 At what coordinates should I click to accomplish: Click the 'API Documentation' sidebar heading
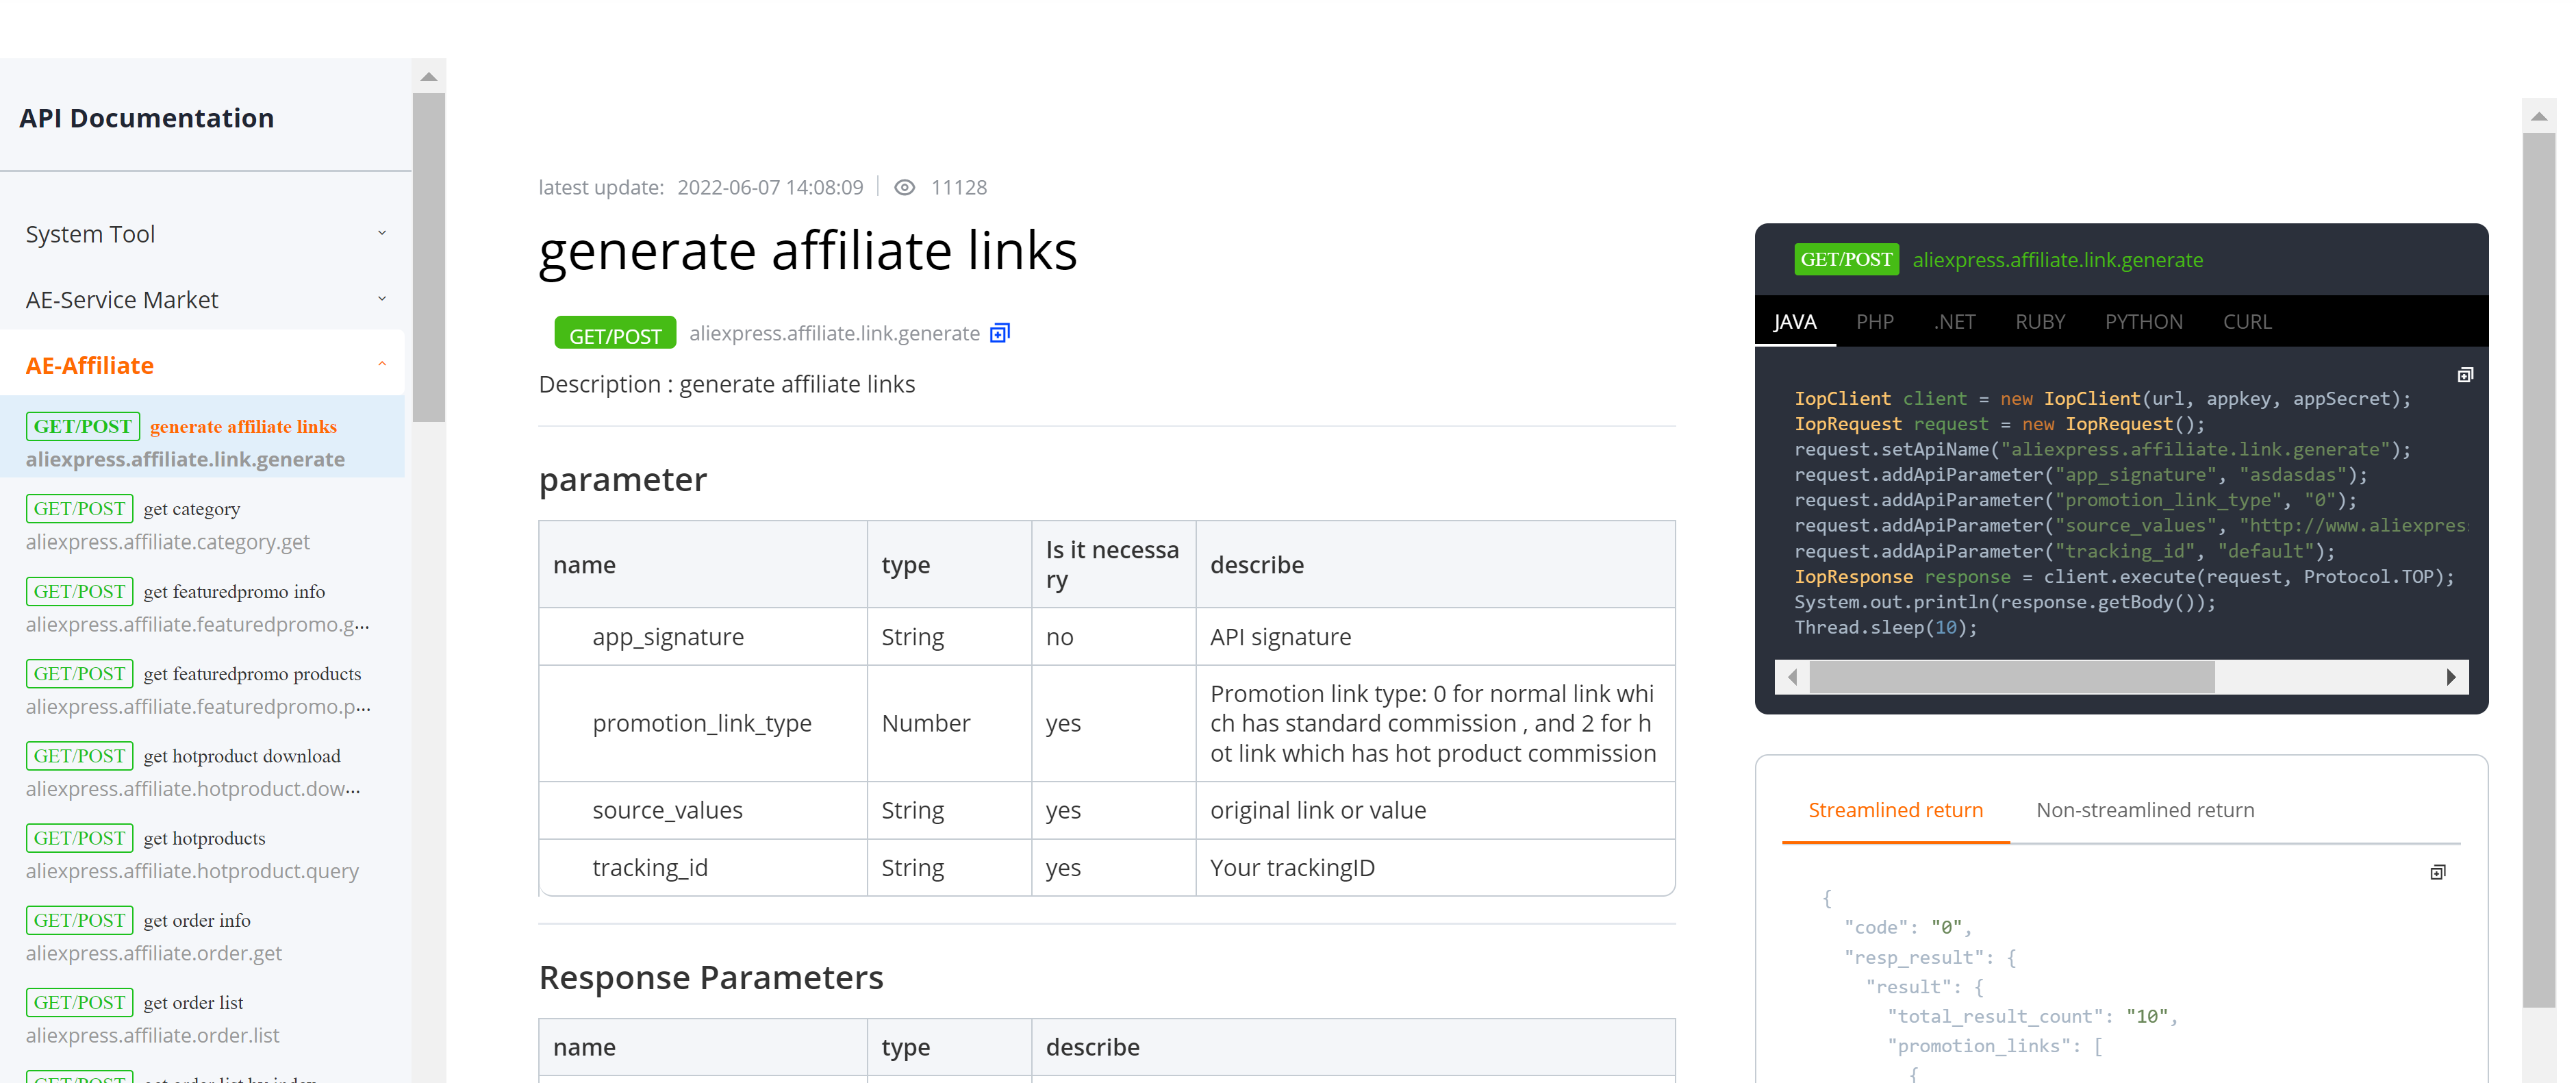(146, 118)
